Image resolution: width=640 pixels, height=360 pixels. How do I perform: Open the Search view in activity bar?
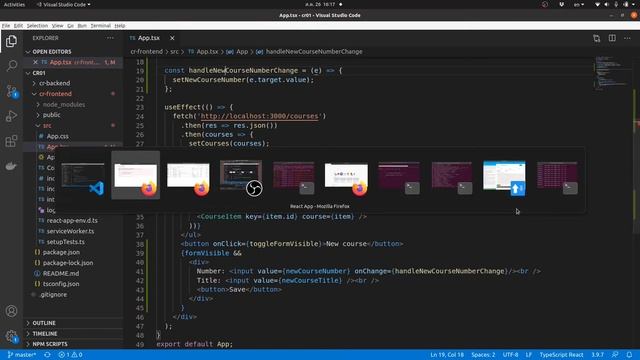tap(11, 66)
